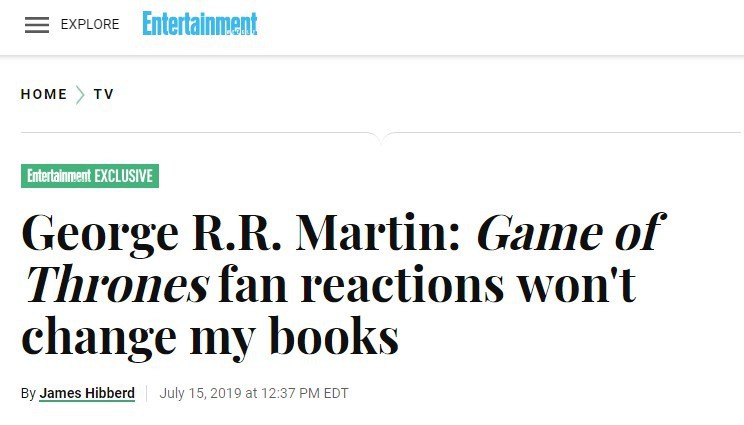Click the 'By' byline prefix

click(28, 394)
